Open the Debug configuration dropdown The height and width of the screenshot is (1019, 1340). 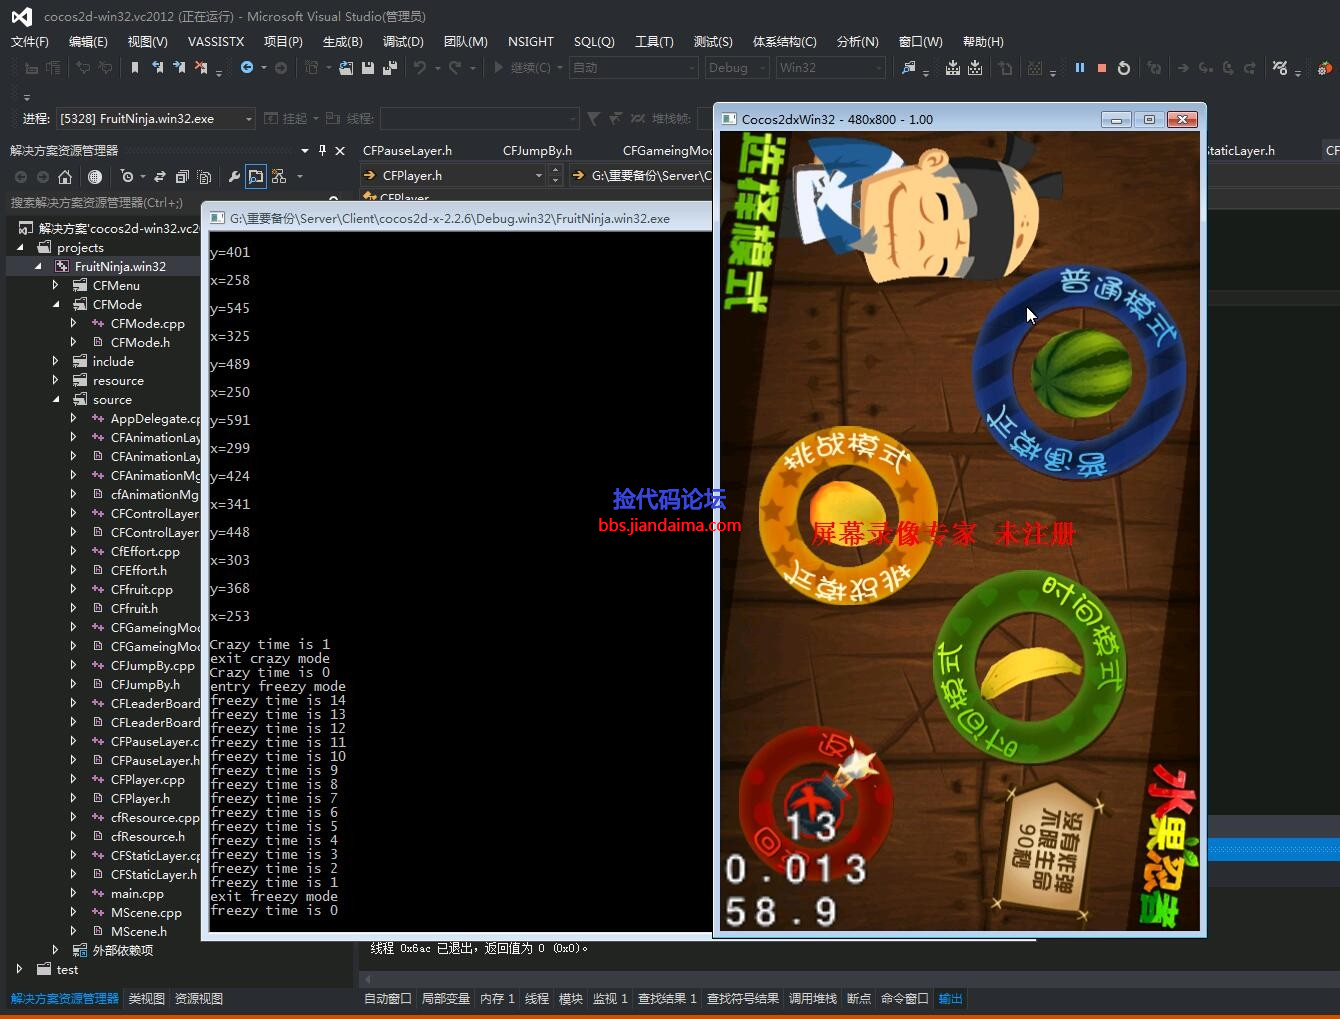coord(763,68)
